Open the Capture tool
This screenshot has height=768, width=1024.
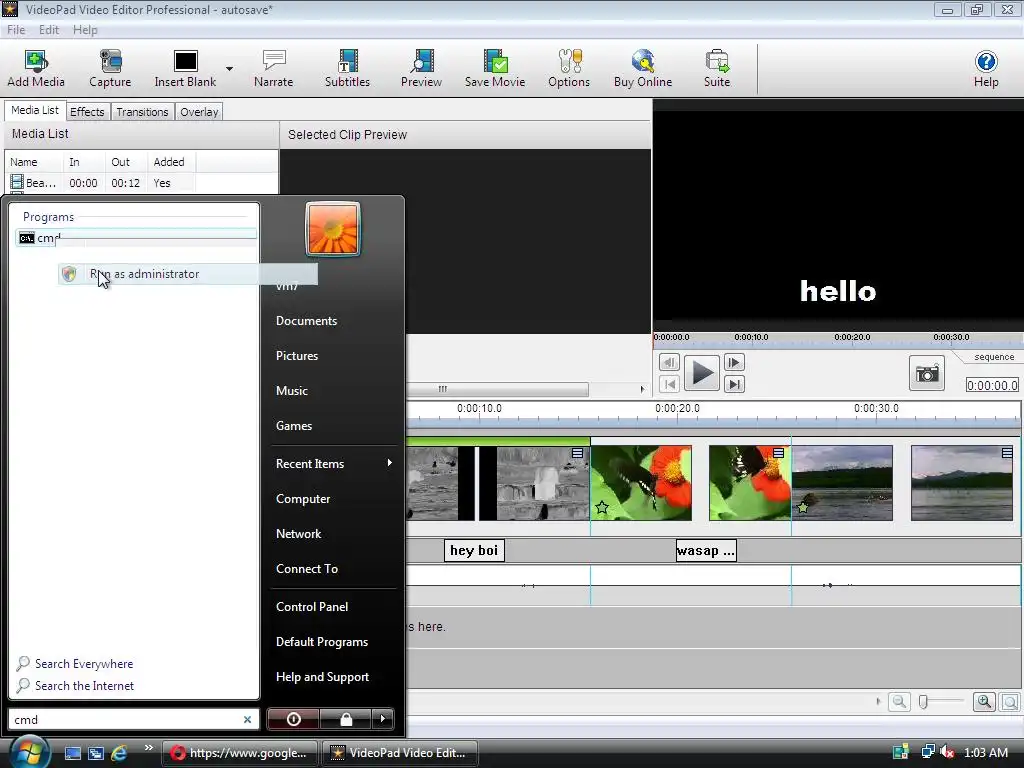coord(110,68)
